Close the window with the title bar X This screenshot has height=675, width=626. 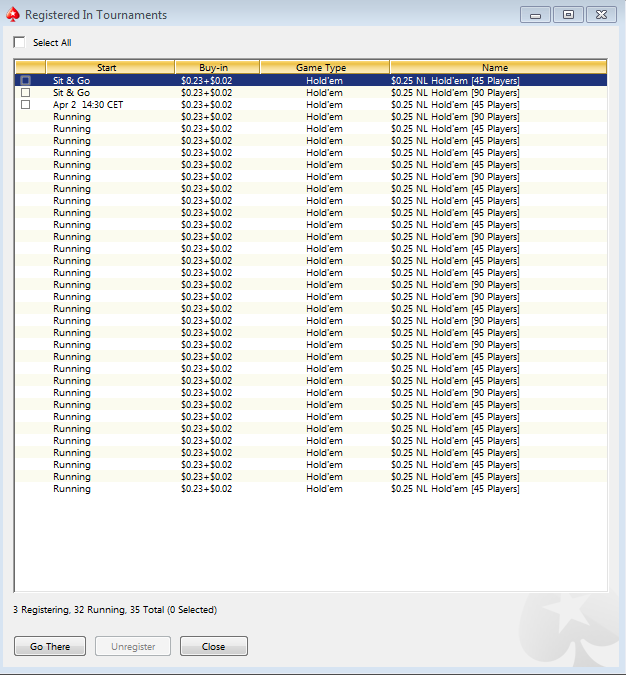tap(601, 15)
